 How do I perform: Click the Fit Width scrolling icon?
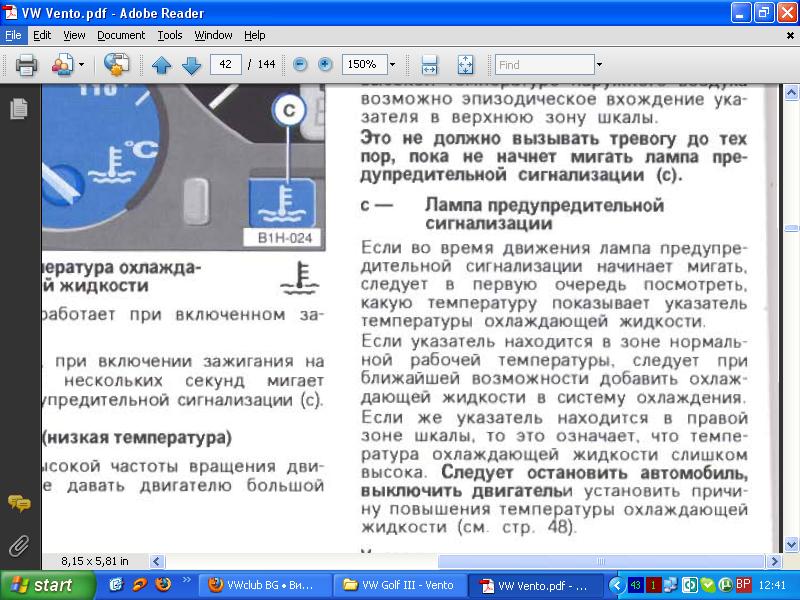tap(429, 65)
